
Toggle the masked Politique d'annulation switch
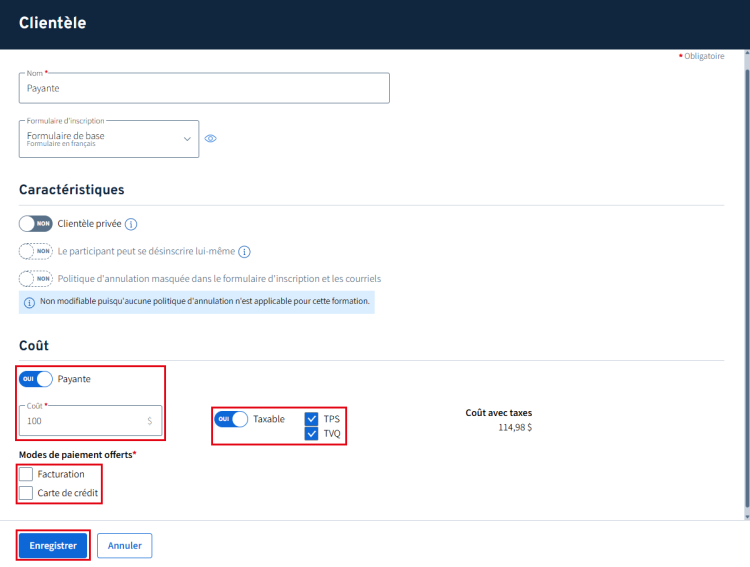point(35,279)
